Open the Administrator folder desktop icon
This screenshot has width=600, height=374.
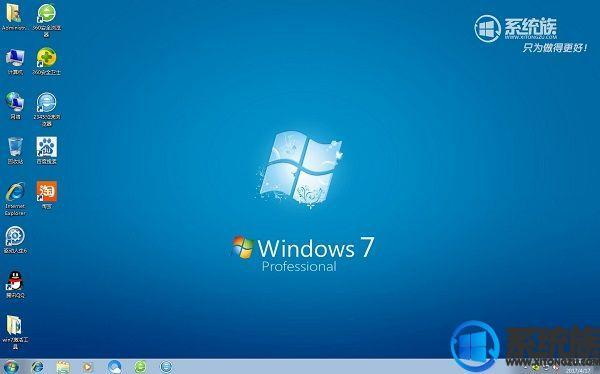(x=15, y=16)
